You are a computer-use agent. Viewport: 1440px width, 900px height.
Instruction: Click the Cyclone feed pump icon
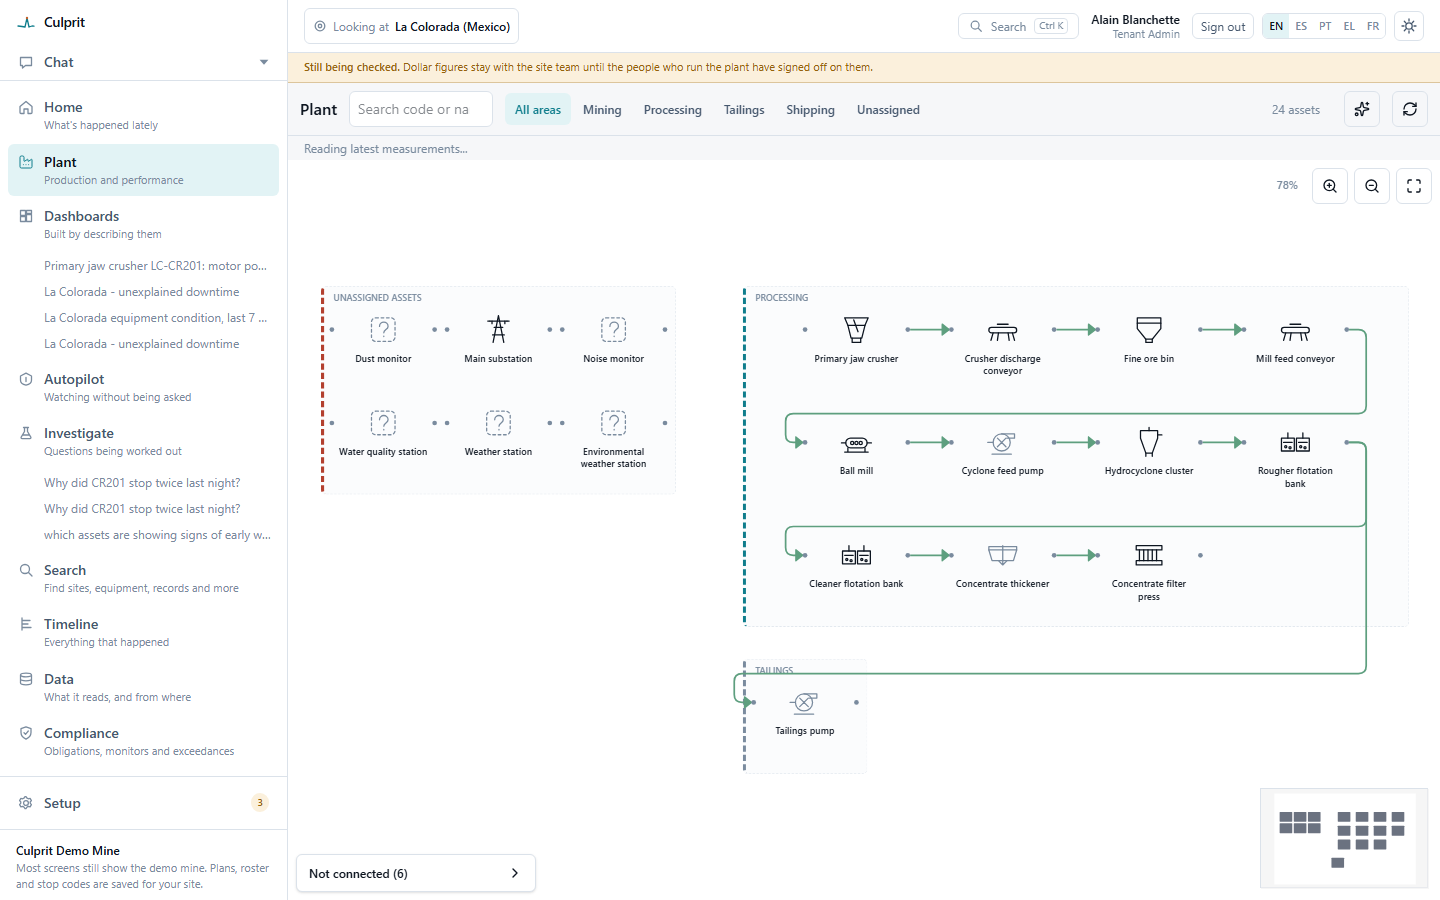[x=1002, y=443]
